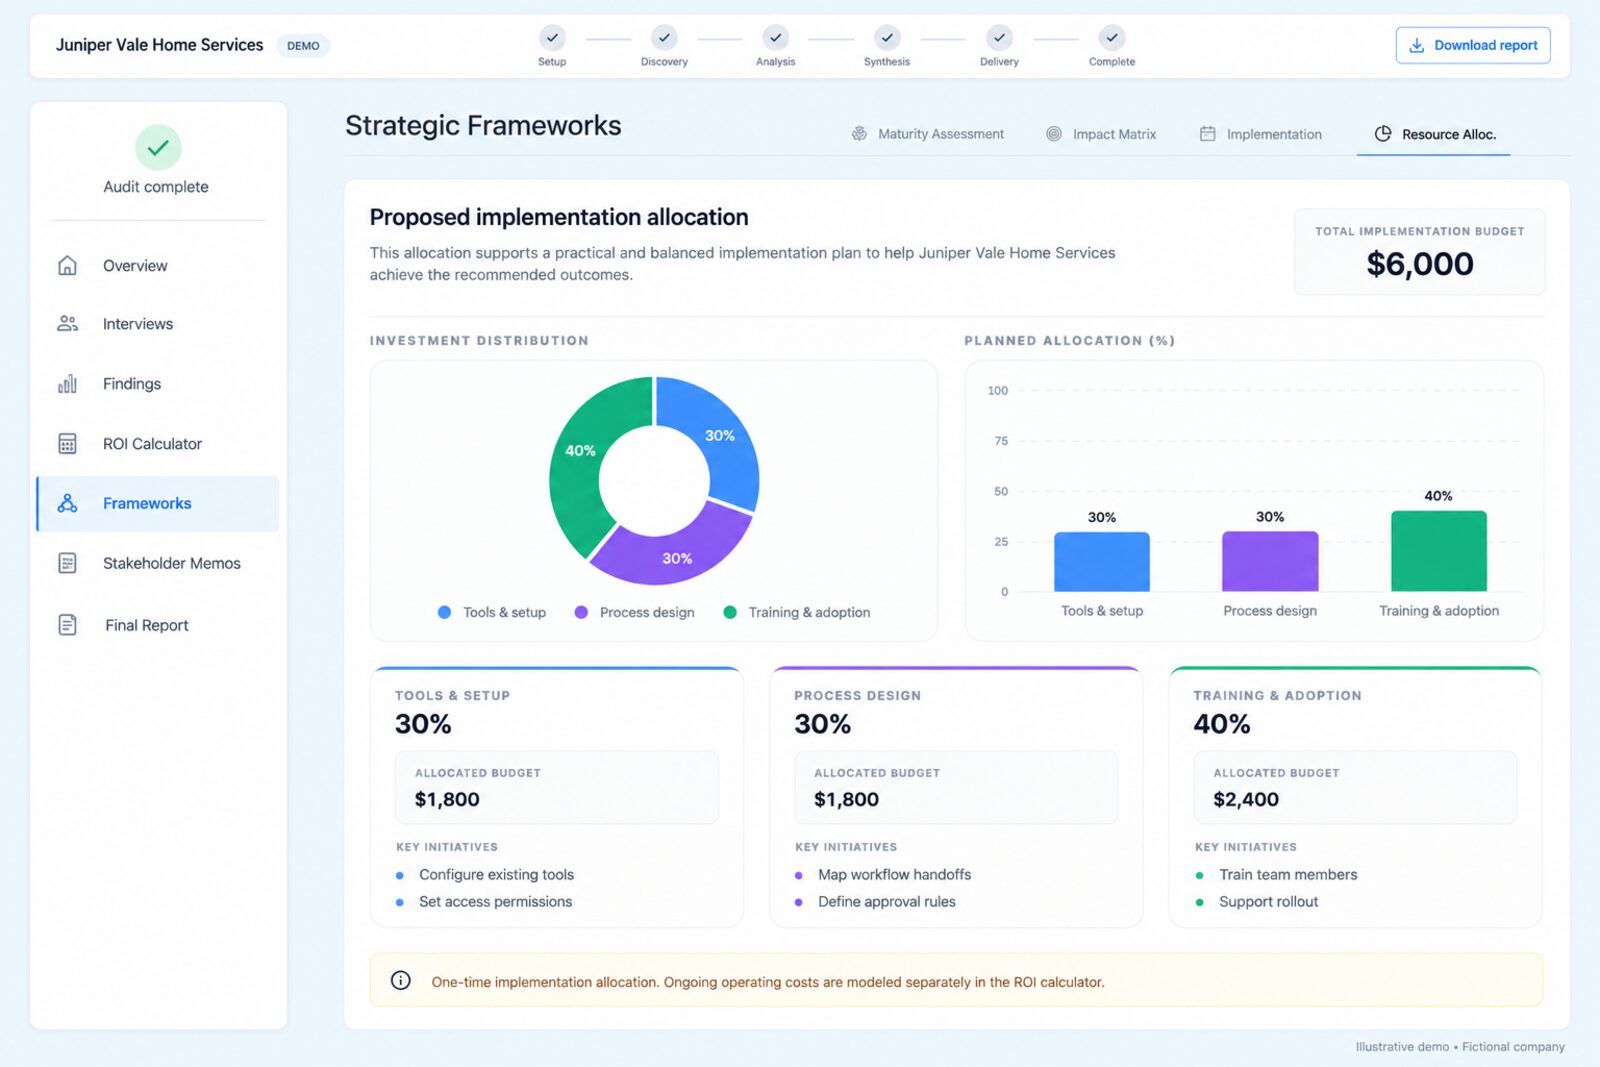Viewport: 1600px width, 1067px height.
Task: Click the Interviews people icon
Action: [x=67, y=323]
